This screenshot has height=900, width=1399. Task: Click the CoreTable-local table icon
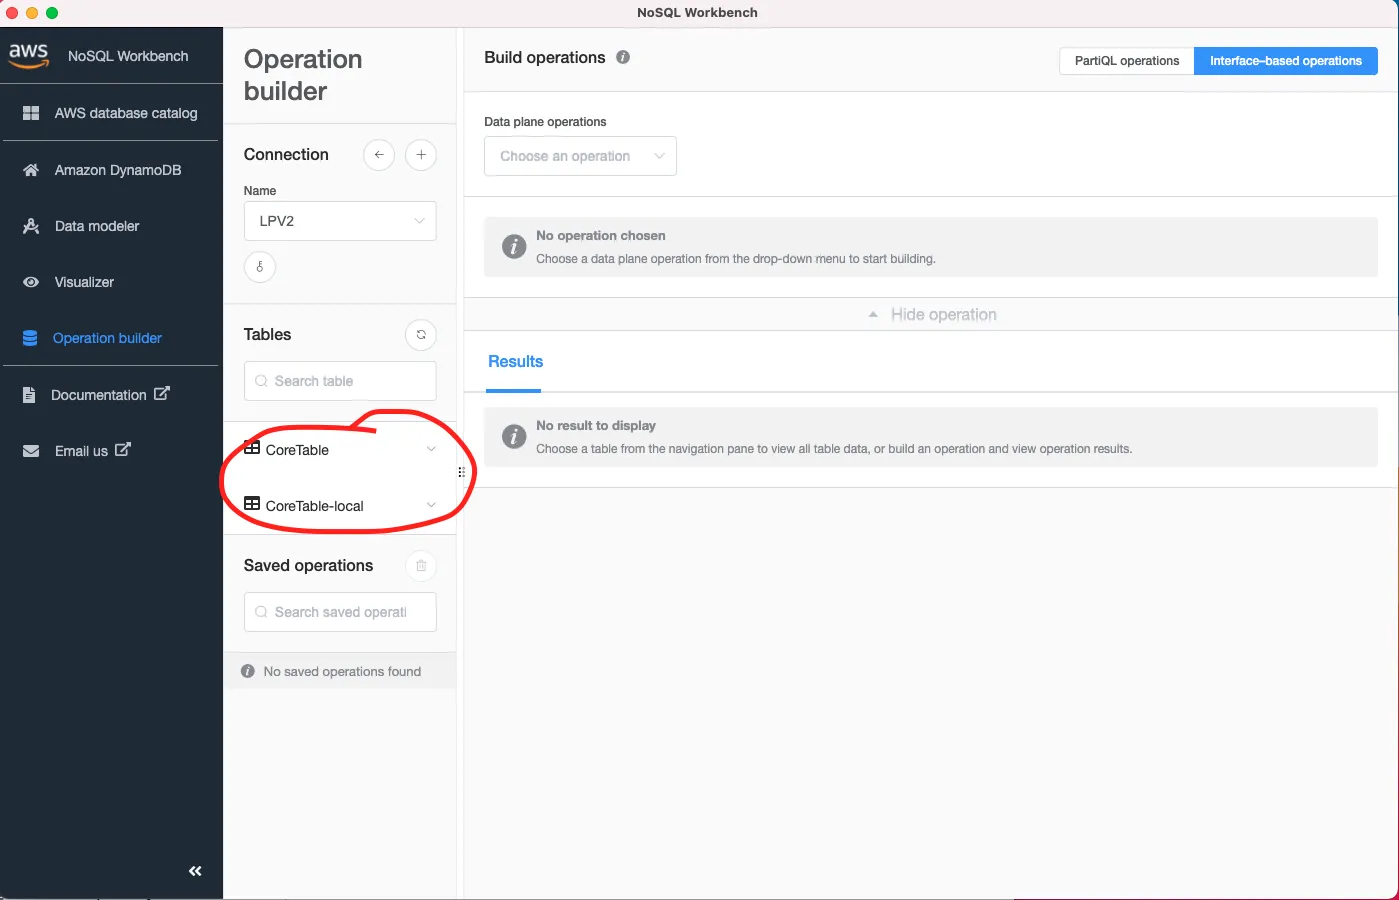[x=252, y=504]
